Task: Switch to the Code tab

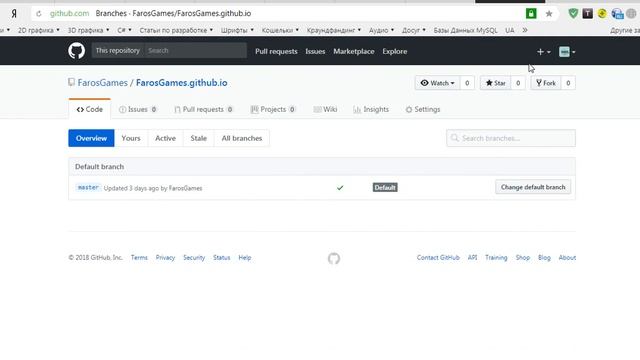Action: click(89, 109)
